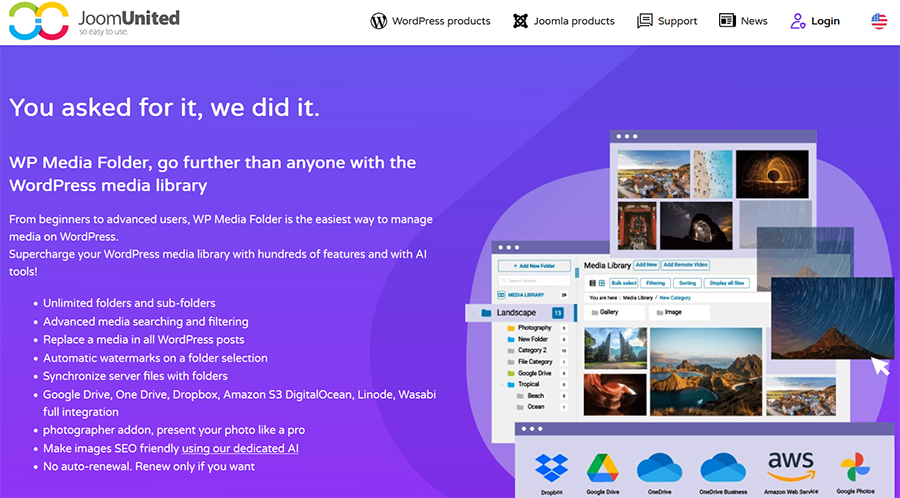Select the list view icon in Media Library
The width and height of the screenshot is (900, 498).
tap(593, 283)
